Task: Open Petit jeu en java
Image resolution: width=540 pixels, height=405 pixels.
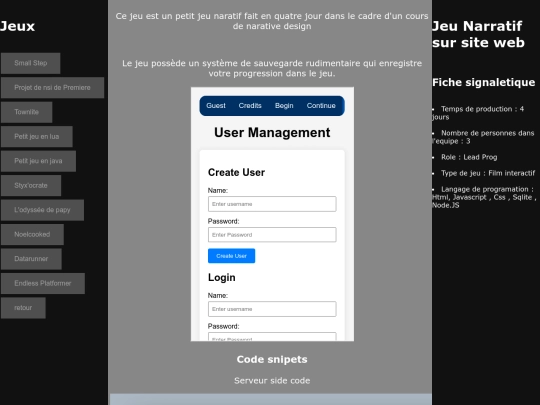Action: [38, 161]
